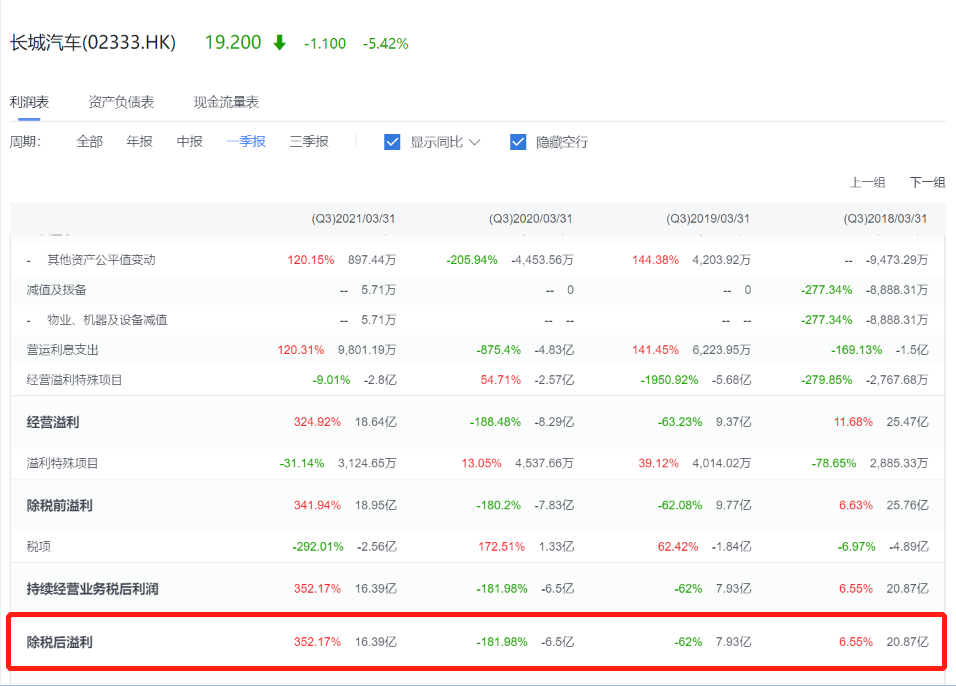The width and height of the screenshot is (956, 686).
Task: Switch to 三季报 period filter
Action: 309,142
